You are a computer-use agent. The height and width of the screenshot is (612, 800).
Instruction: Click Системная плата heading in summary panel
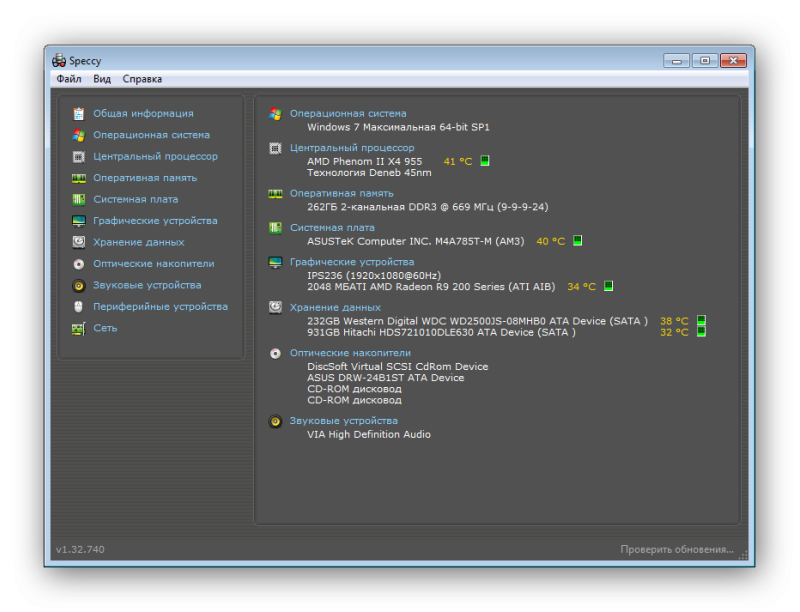tap(332, 227)
